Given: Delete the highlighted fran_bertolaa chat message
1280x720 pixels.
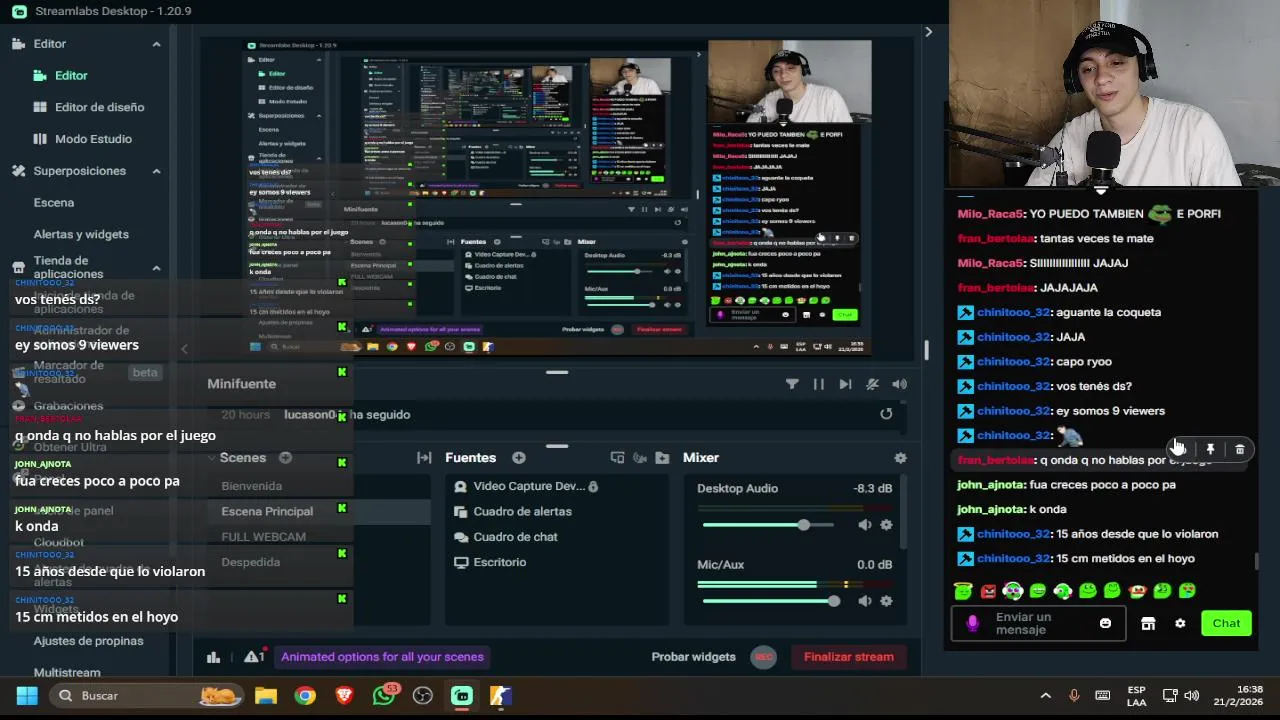Looking at the screenshot, I should pos(1240,450).
